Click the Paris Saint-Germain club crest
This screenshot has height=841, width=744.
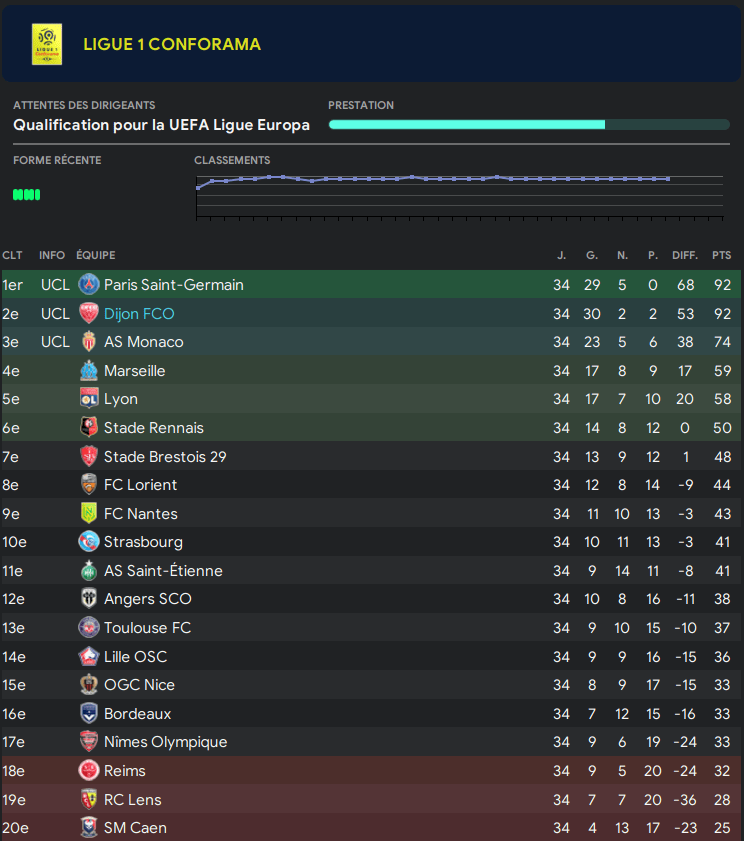pyautogui.click(x=89, y=285)
